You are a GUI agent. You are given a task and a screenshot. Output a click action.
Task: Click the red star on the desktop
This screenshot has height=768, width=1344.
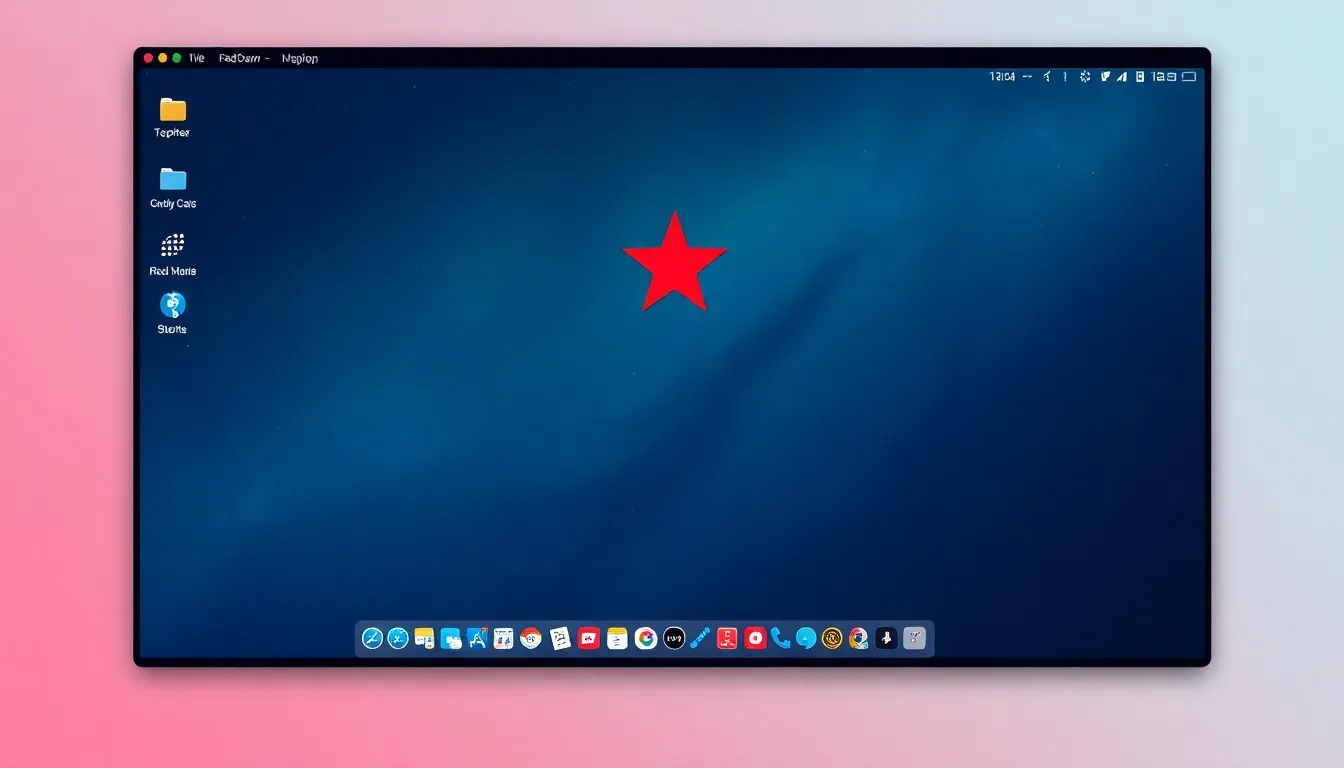675,264
